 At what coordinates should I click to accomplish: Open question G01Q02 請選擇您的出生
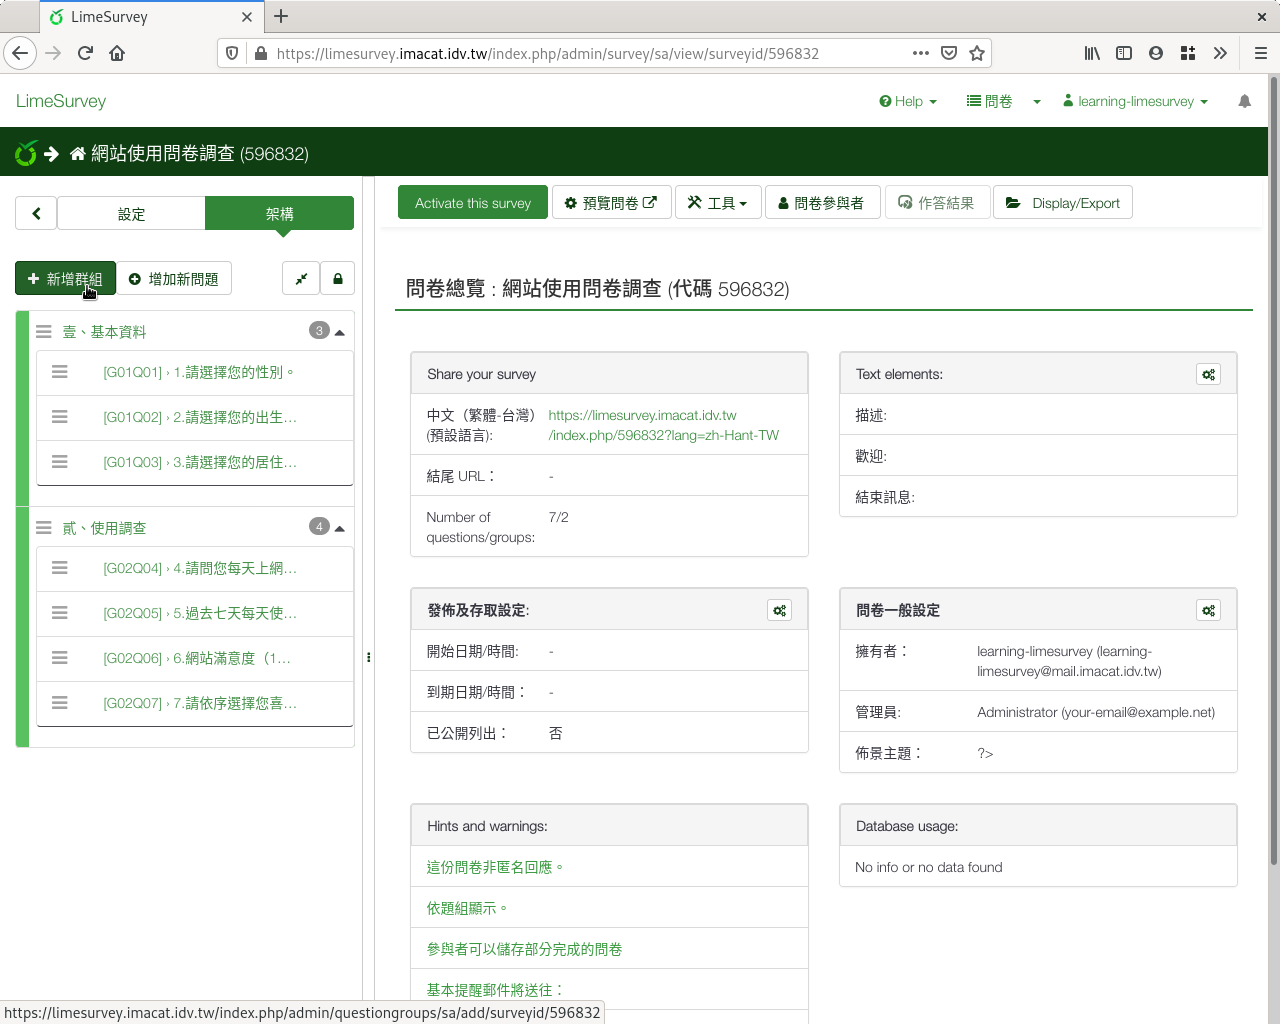(x=200, y=417)
